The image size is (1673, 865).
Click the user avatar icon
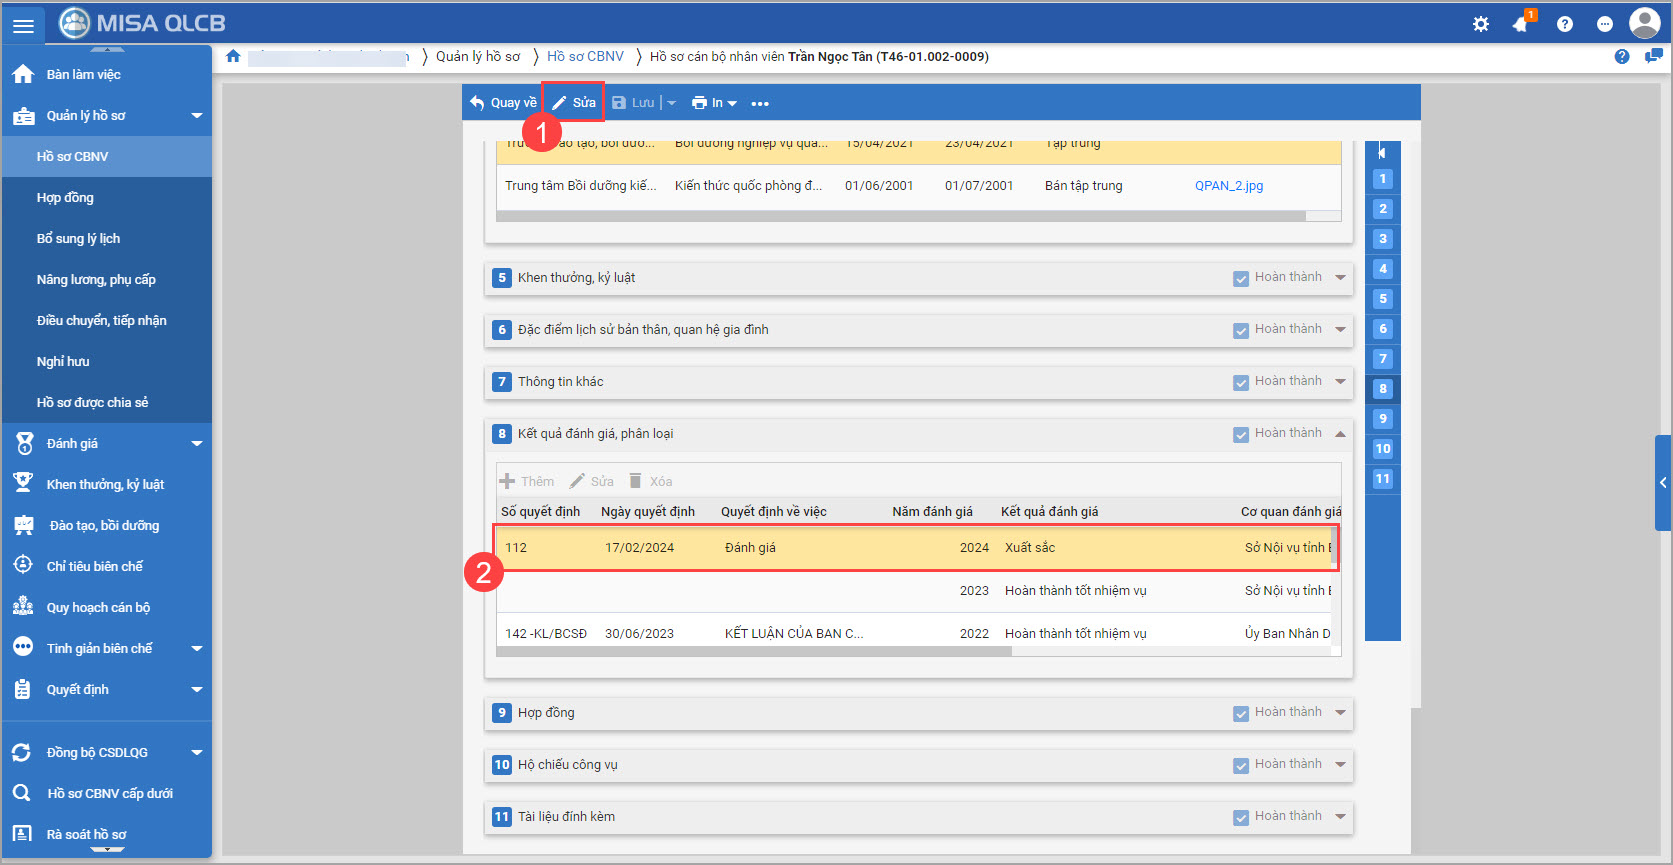[1644, 23]
